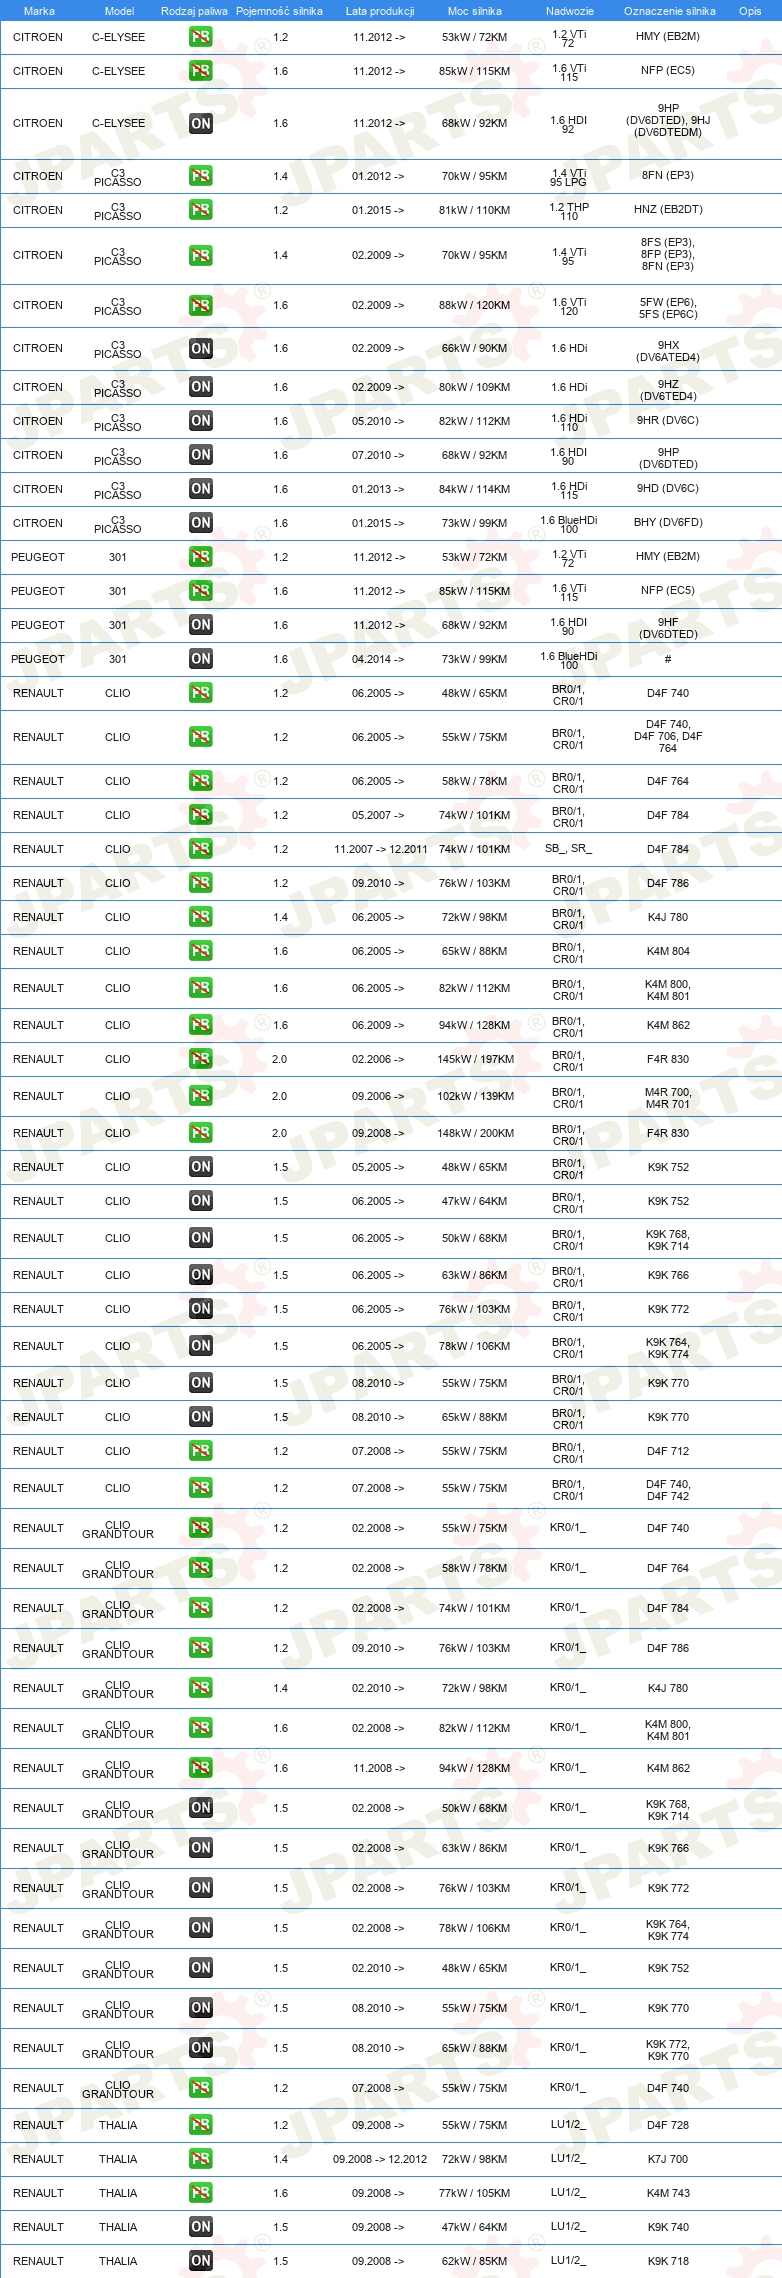Click petrol icon in C3 Picasso 88kW/120KM row
The image size is (782, 2278).
[201, 305]
